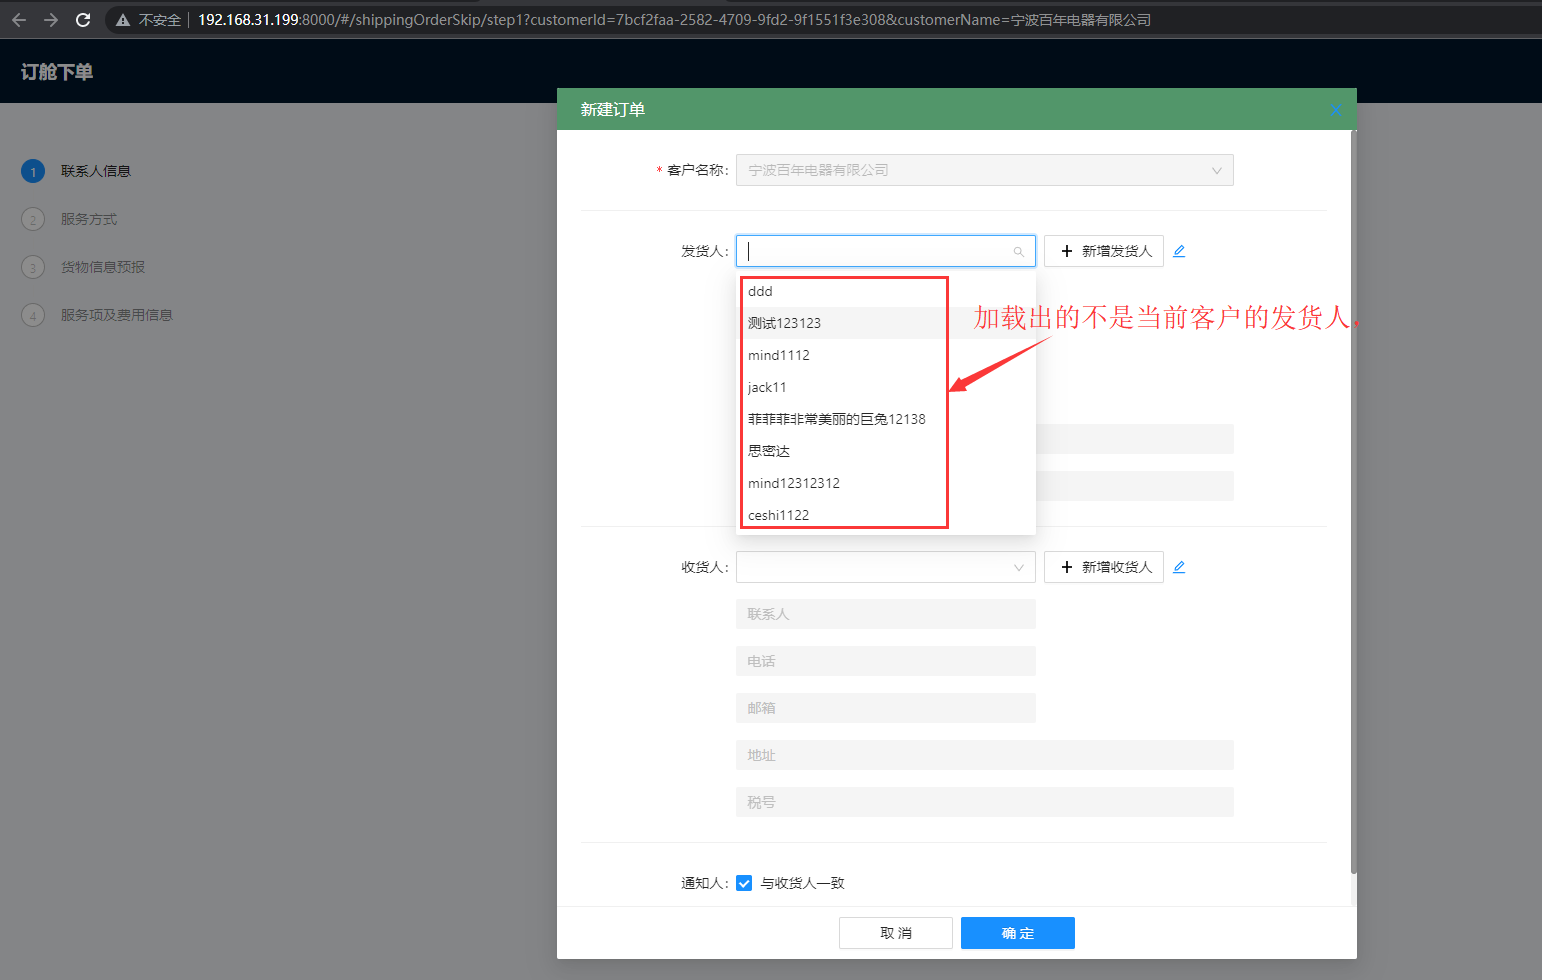Viewport: 1542px width, 980px height.
Task: Click the browser back arrow
Action: click(x=19, y=20)
